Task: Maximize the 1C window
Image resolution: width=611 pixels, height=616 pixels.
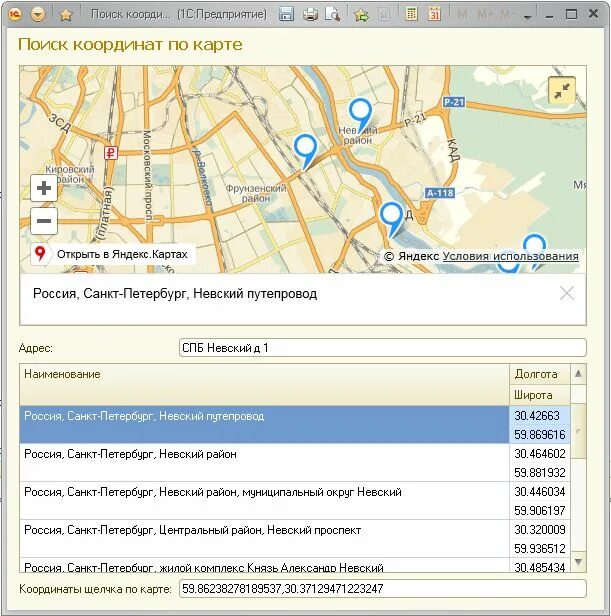Action: (x=571, y=15)
